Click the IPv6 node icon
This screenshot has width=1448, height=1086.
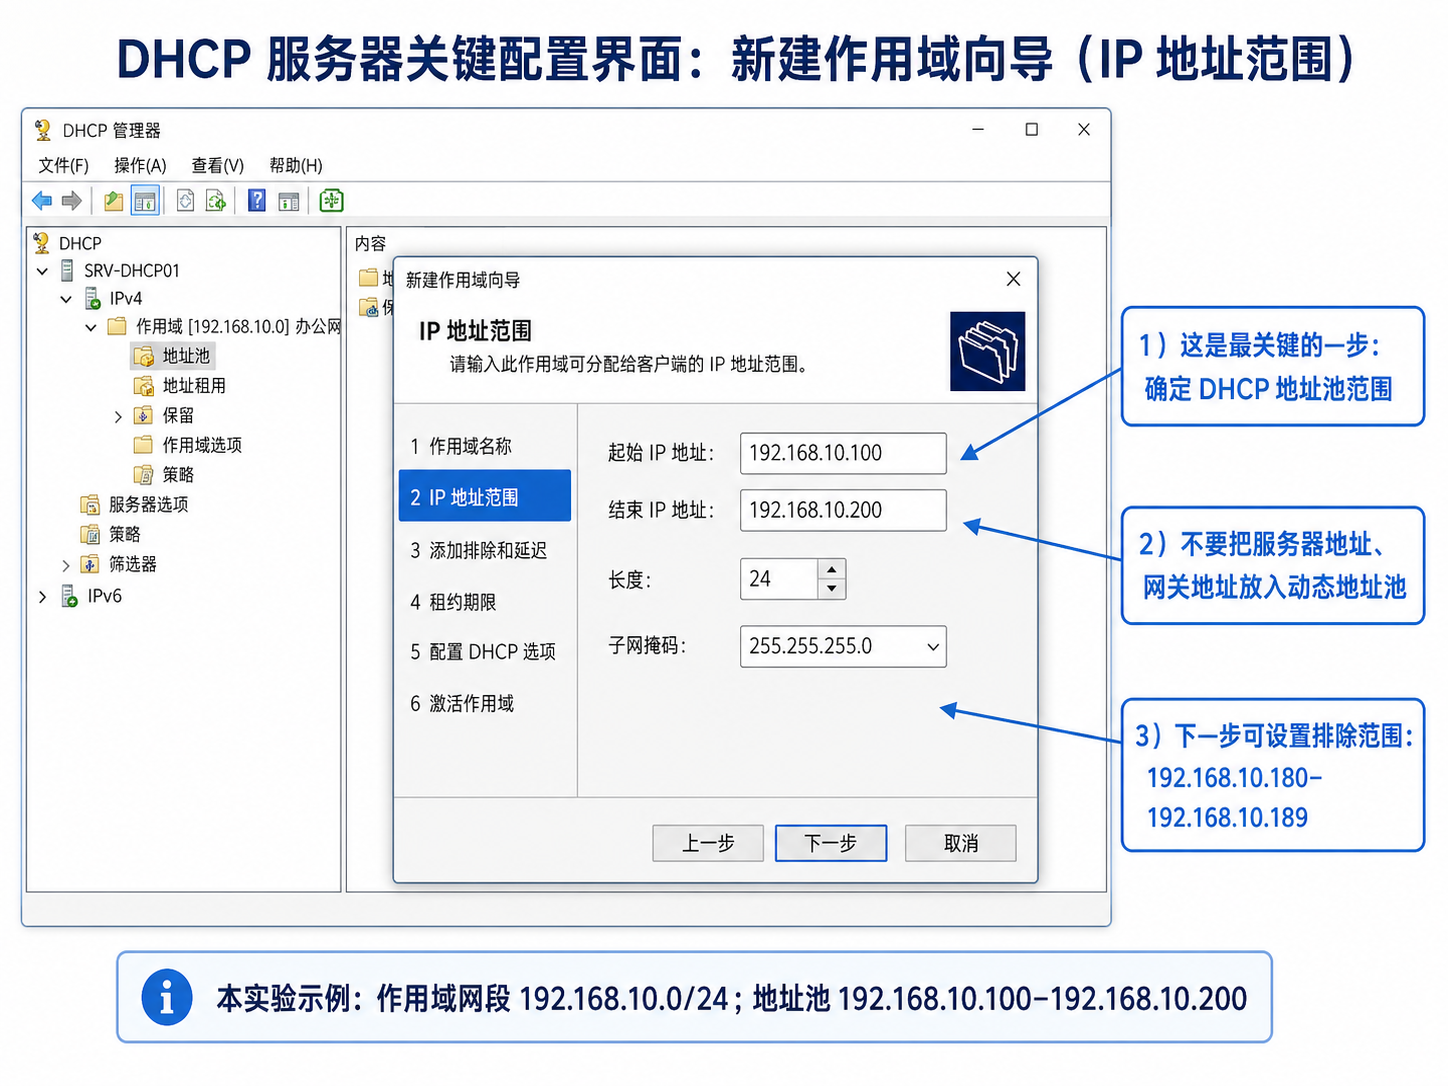(x=69, y=597)
